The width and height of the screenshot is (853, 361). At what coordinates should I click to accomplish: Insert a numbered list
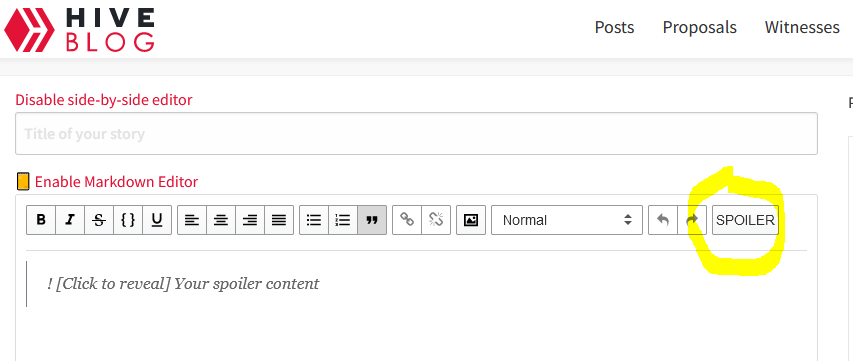coord(343,220)
